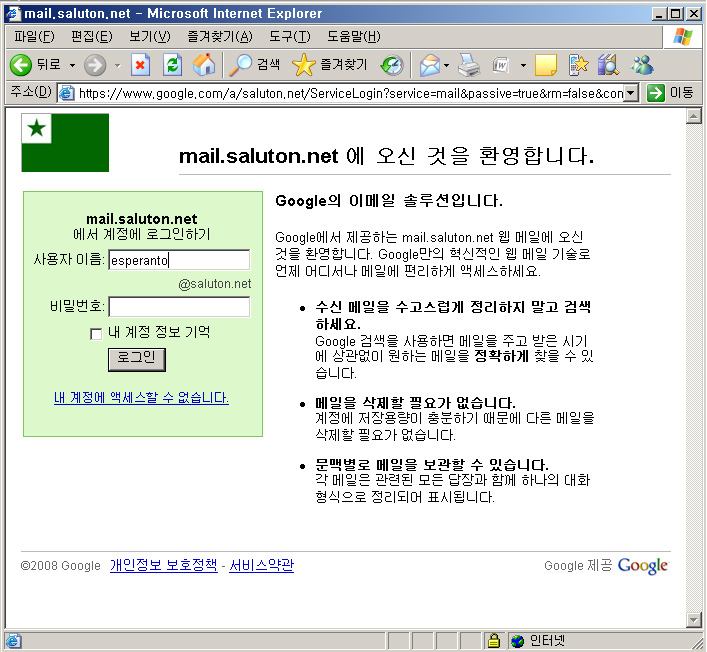Click the yellow note toolbar icon

click(x=546, y=65)
